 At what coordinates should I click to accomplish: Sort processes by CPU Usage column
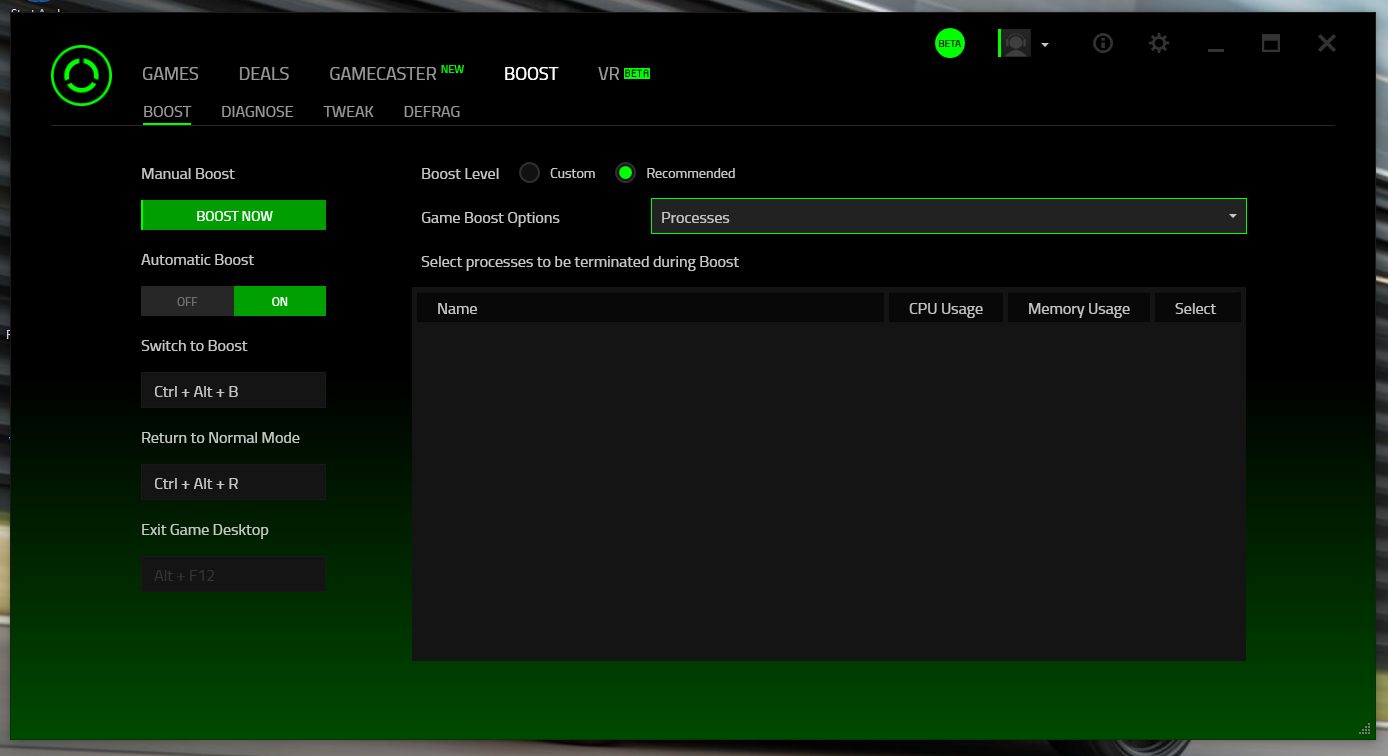click(x=944, y=308)
